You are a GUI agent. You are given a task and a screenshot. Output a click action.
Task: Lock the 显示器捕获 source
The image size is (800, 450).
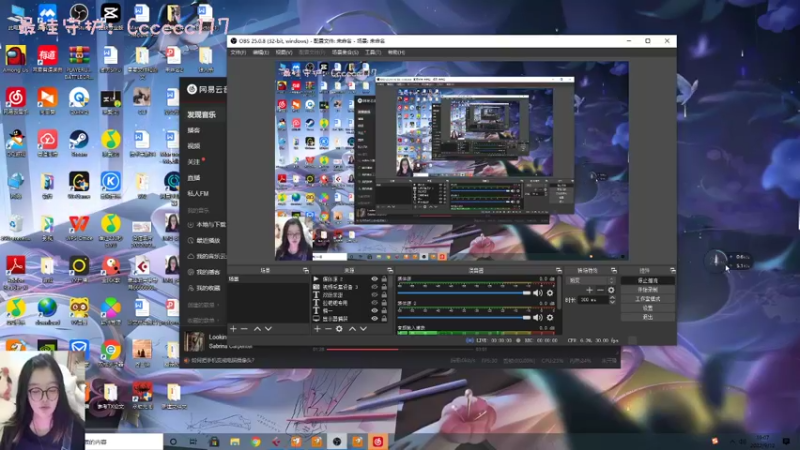pos(384,318)
